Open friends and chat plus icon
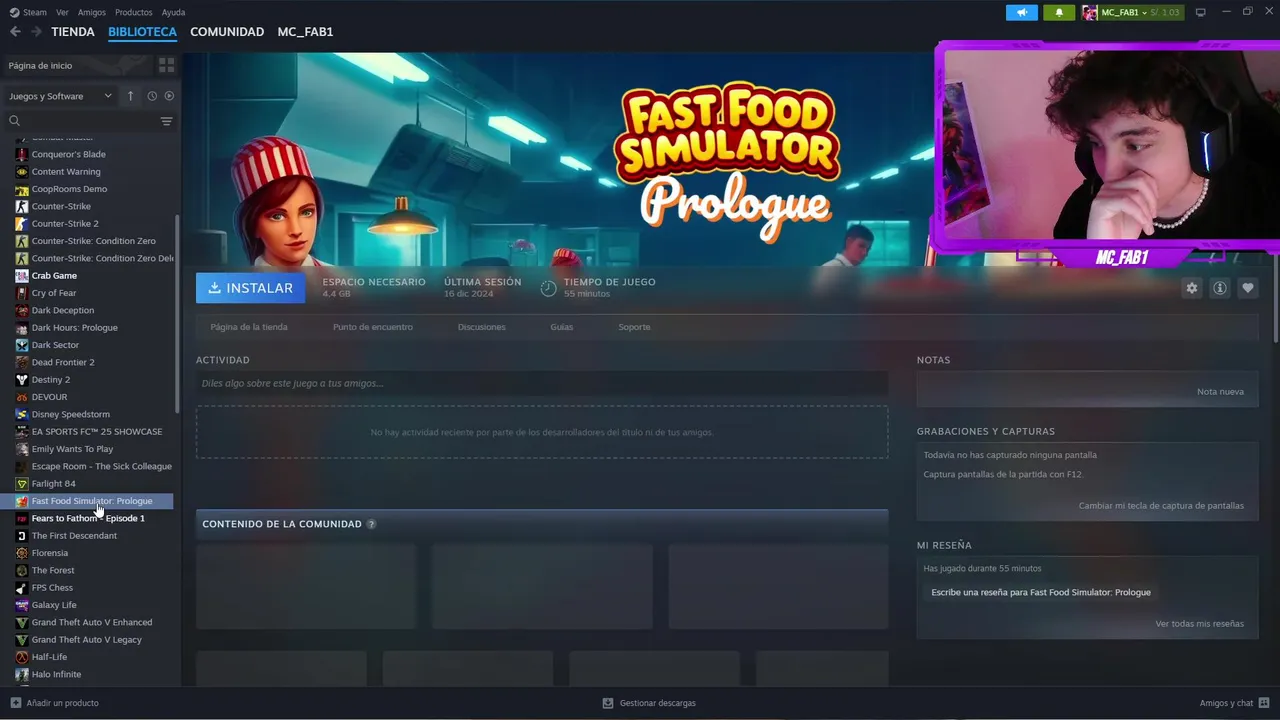 1263,703
